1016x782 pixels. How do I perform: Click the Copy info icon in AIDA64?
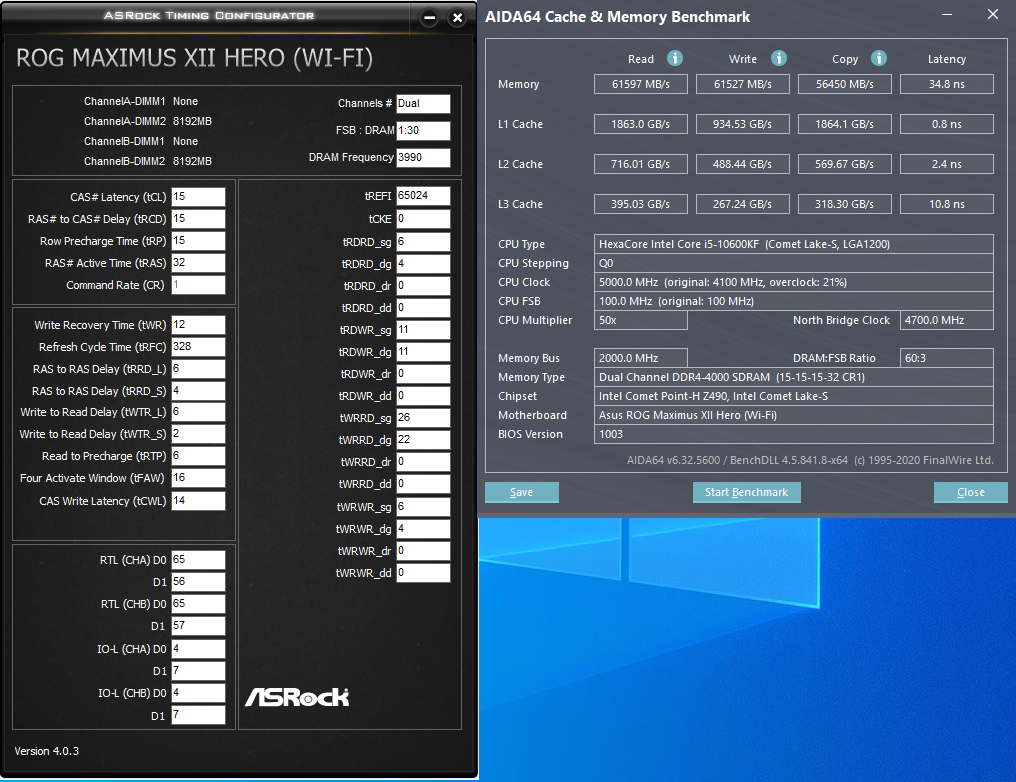point(879,58)
